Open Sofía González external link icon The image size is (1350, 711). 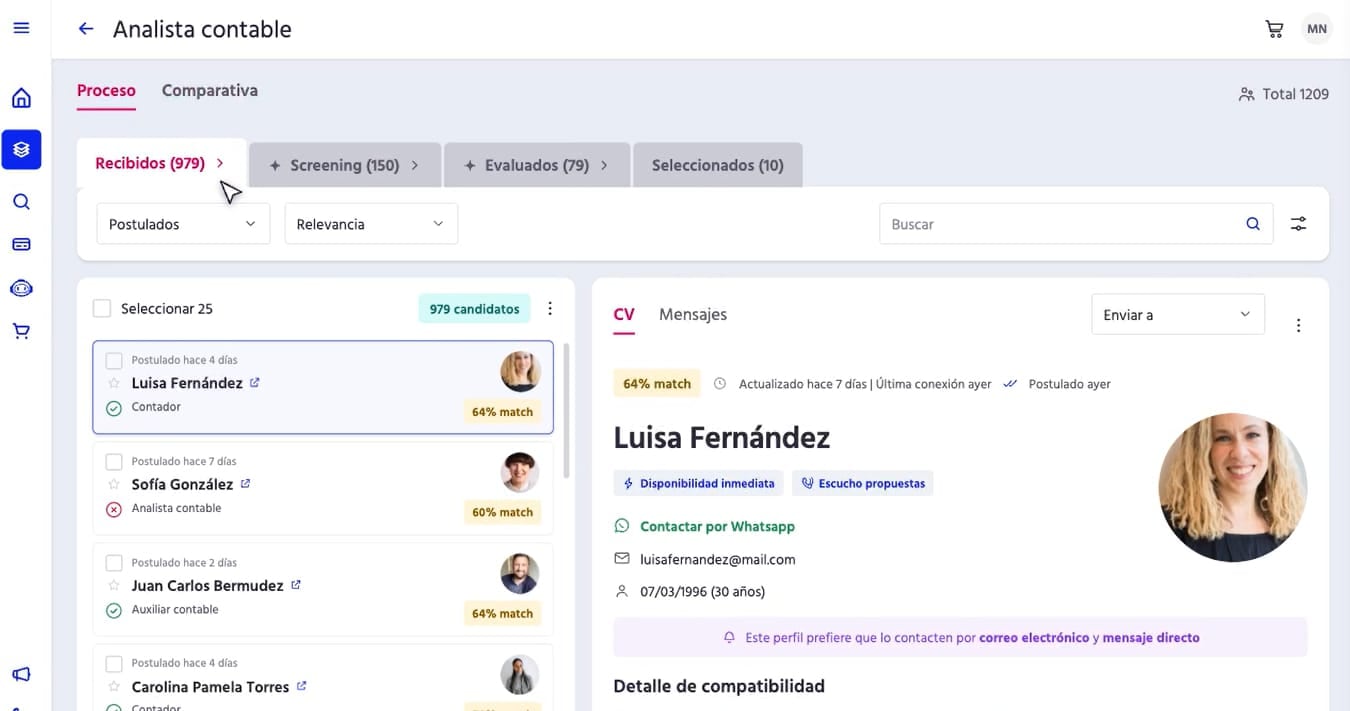(245, 483)
